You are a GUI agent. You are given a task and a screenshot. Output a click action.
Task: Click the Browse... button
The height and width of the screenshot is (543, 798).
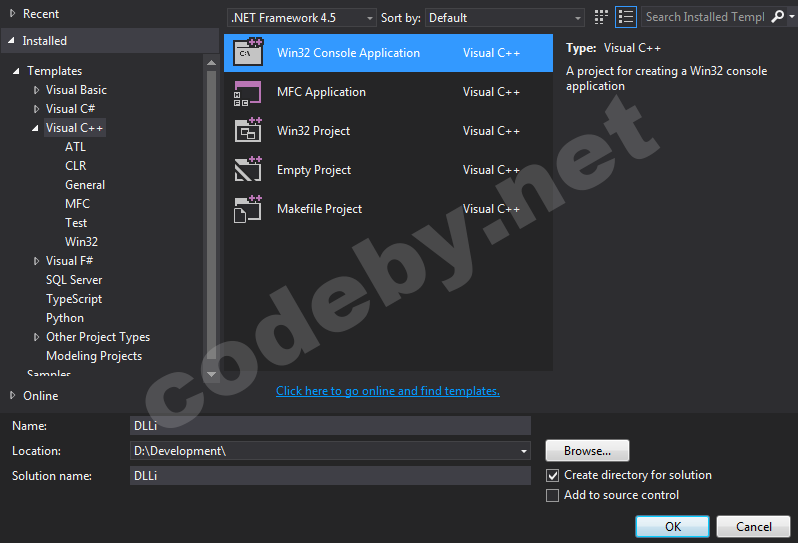pos(587,451)
